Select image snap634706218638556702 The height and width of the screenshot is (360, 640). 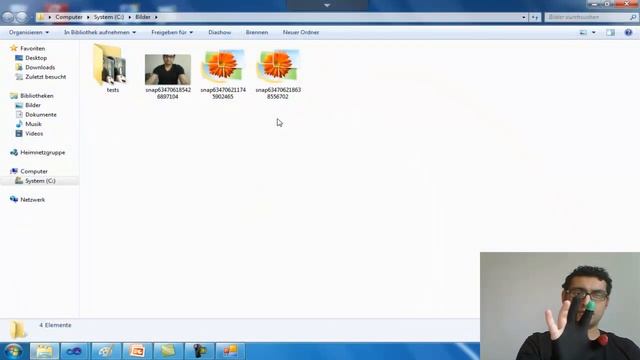278,74
